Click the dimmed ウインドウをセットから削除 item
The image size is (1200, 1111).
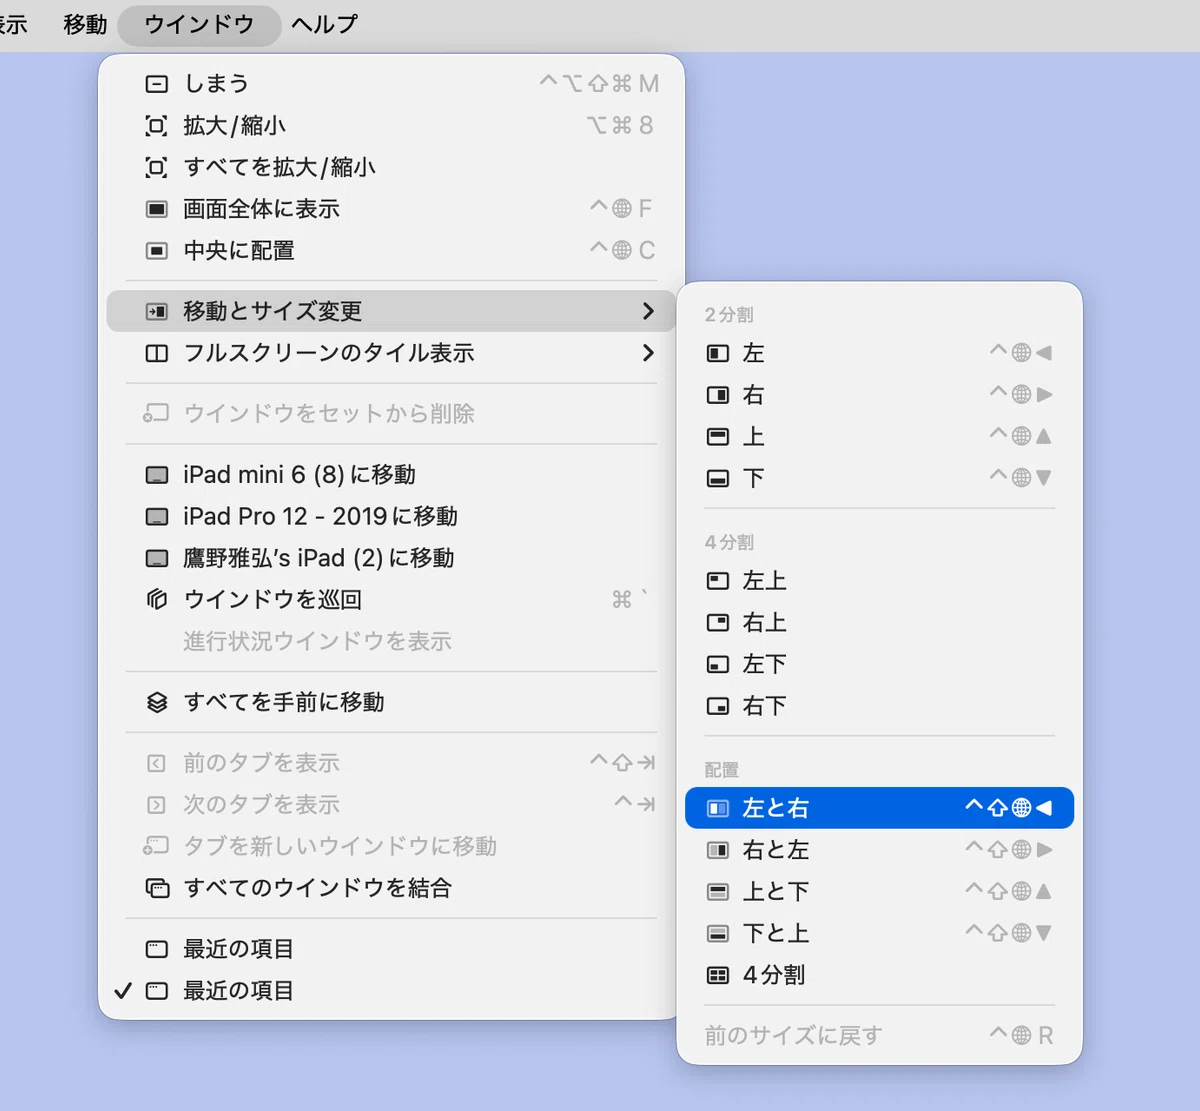[x=391, y=414]
